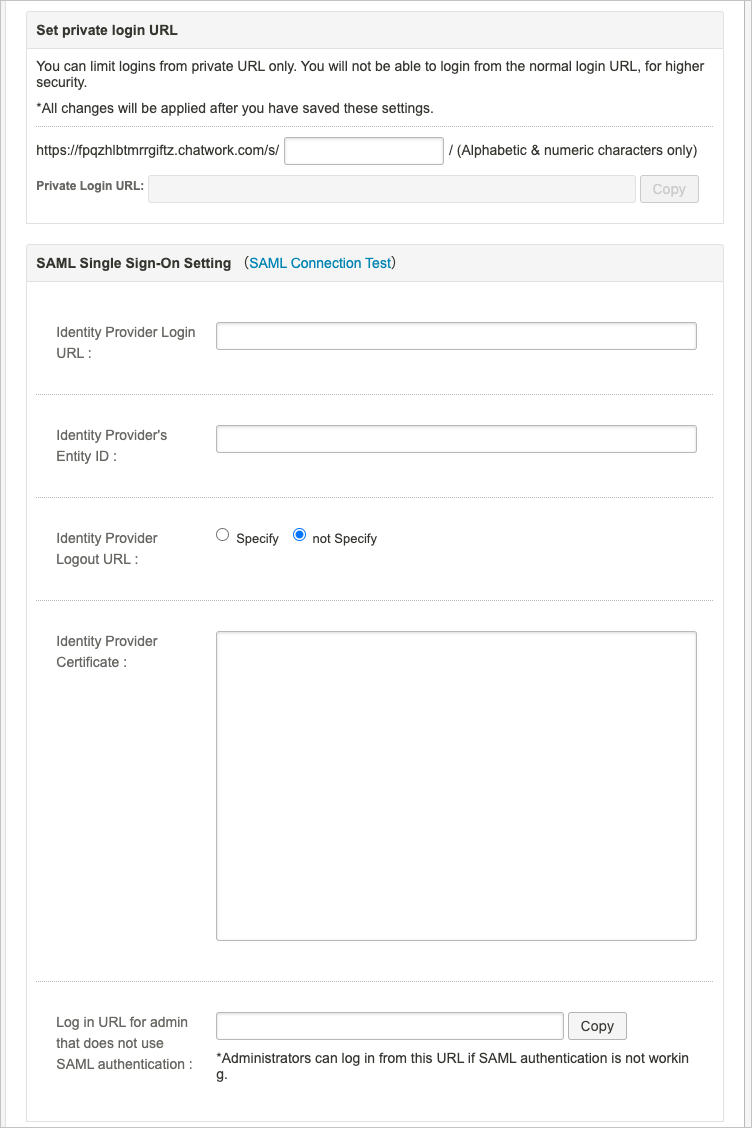Click the admin login URL input field
The image size is (752, 1128).
coord(389,1025)
